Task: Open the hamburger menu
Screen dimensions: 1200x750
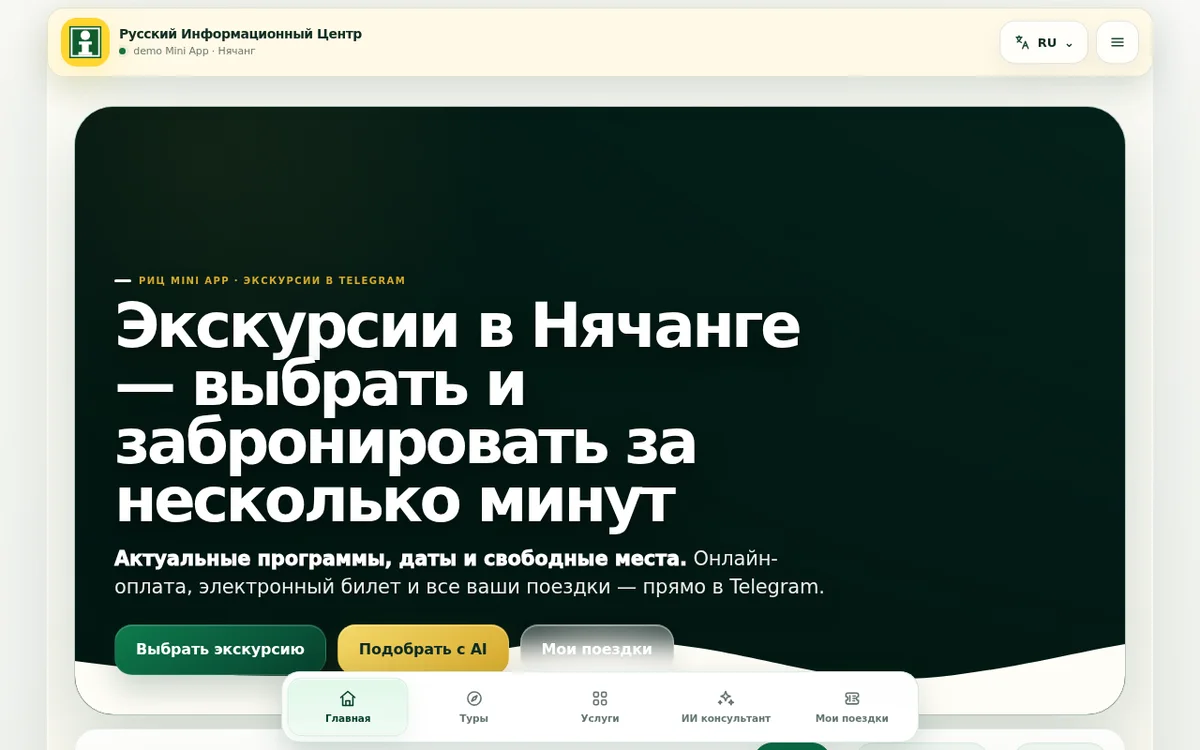Action: 1117,42
